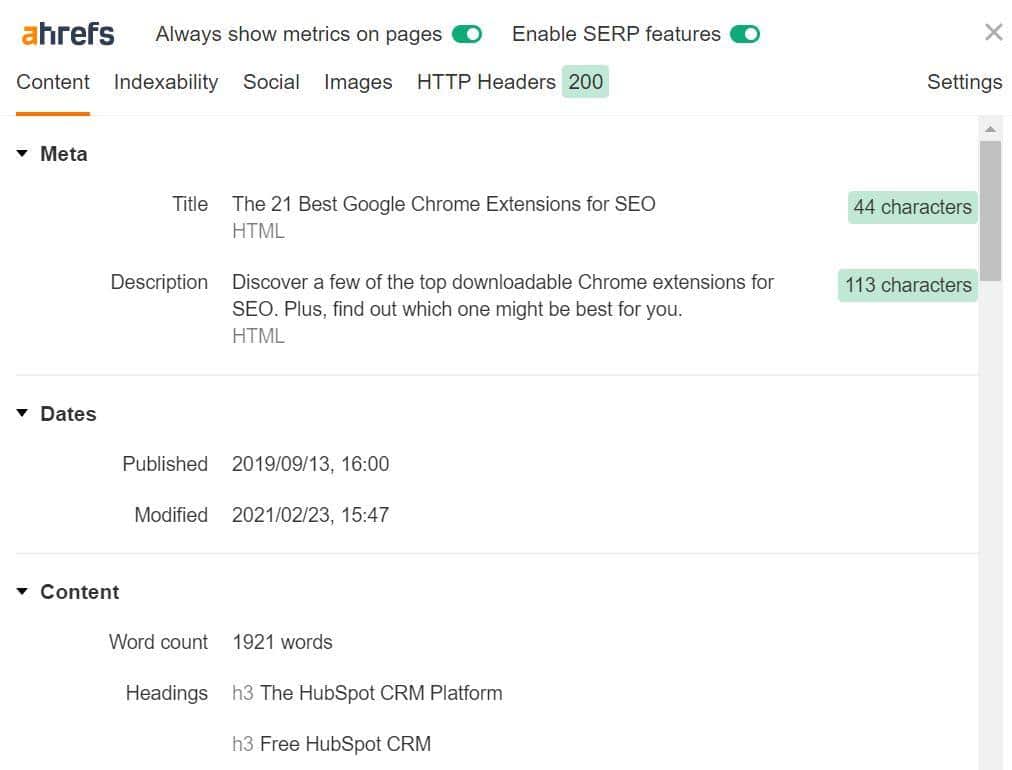This screenshot has height=770, width=1012.
Task: Toggle Always show metrics on pages
Action: point(467,34)
